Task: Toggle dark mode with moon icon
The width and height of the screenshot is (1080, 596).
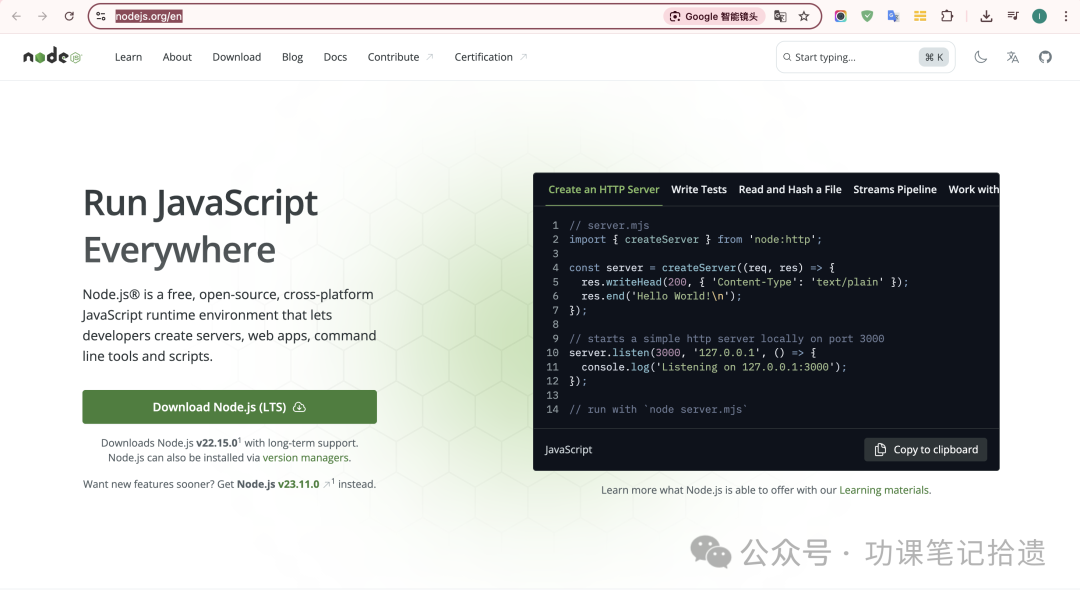Action: pyautogui.click(x=981, y=57)
